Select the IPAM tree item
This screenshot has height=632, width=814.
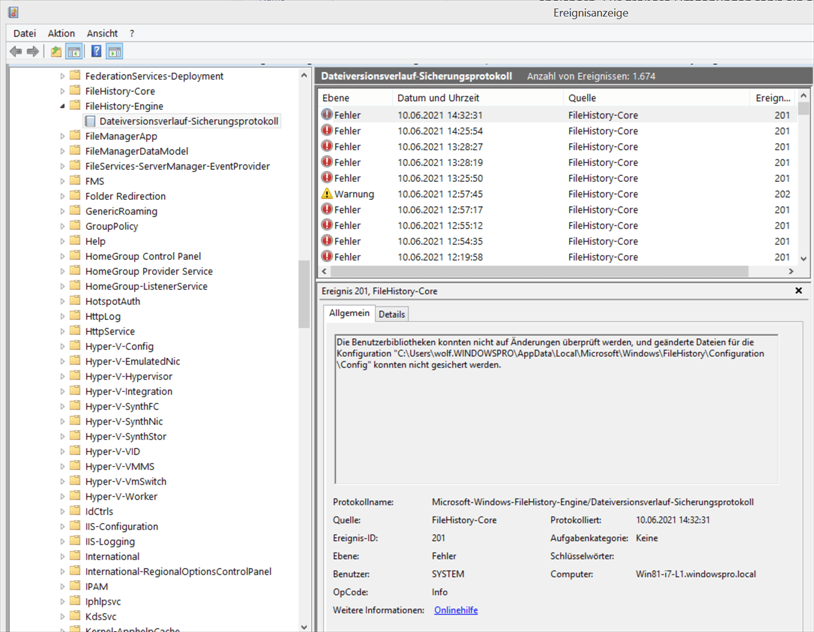(97, 586)
